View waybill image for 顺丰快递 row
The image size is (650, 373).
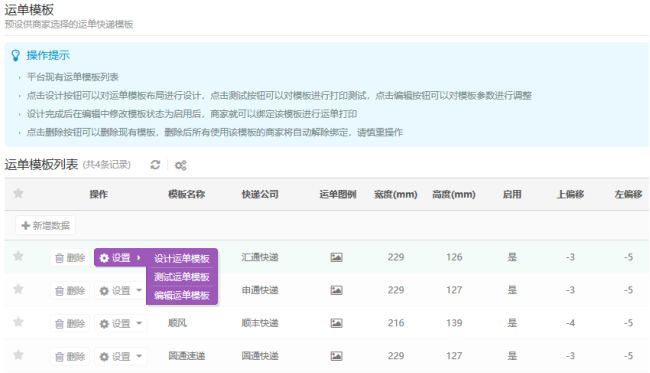pos(336,323)
